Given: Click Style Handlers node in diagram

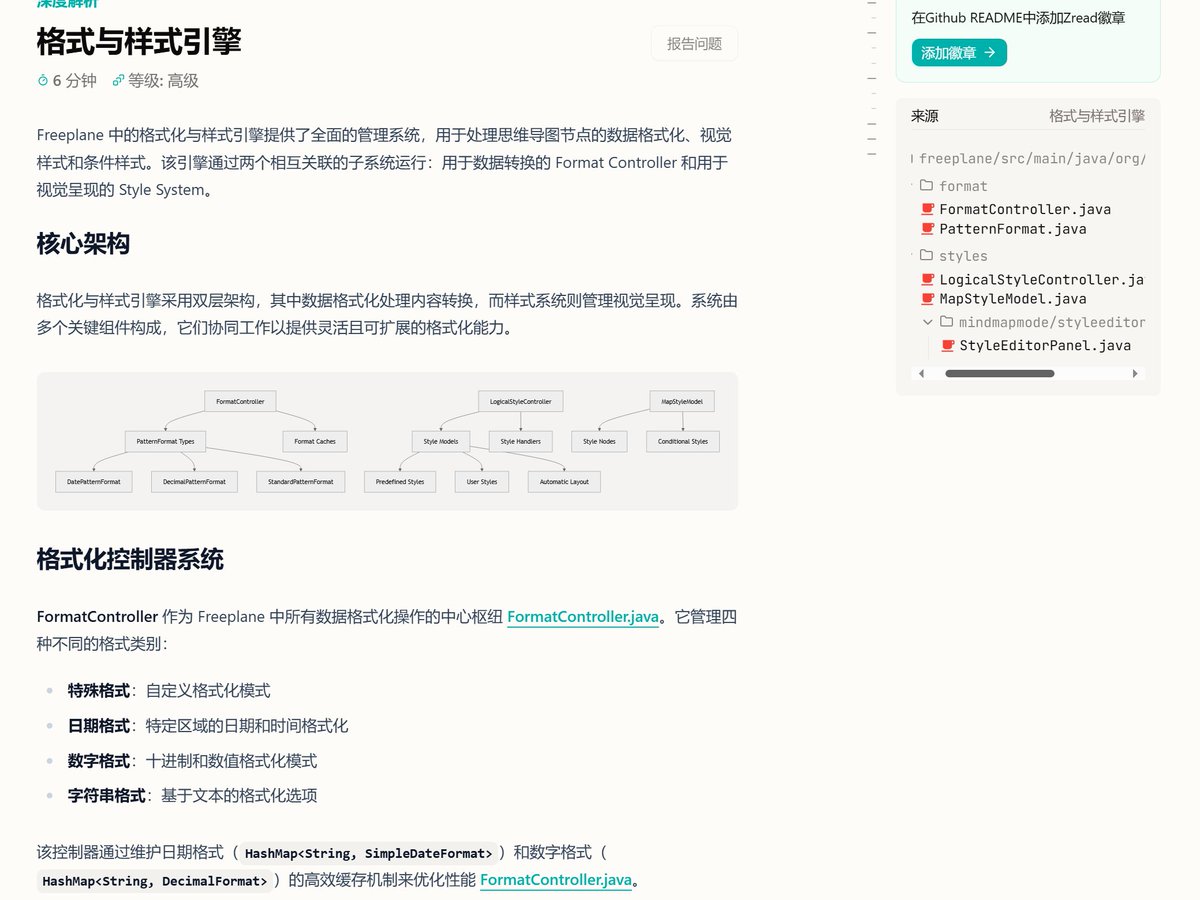Looking at the screenshot, I should click(520, 441).
